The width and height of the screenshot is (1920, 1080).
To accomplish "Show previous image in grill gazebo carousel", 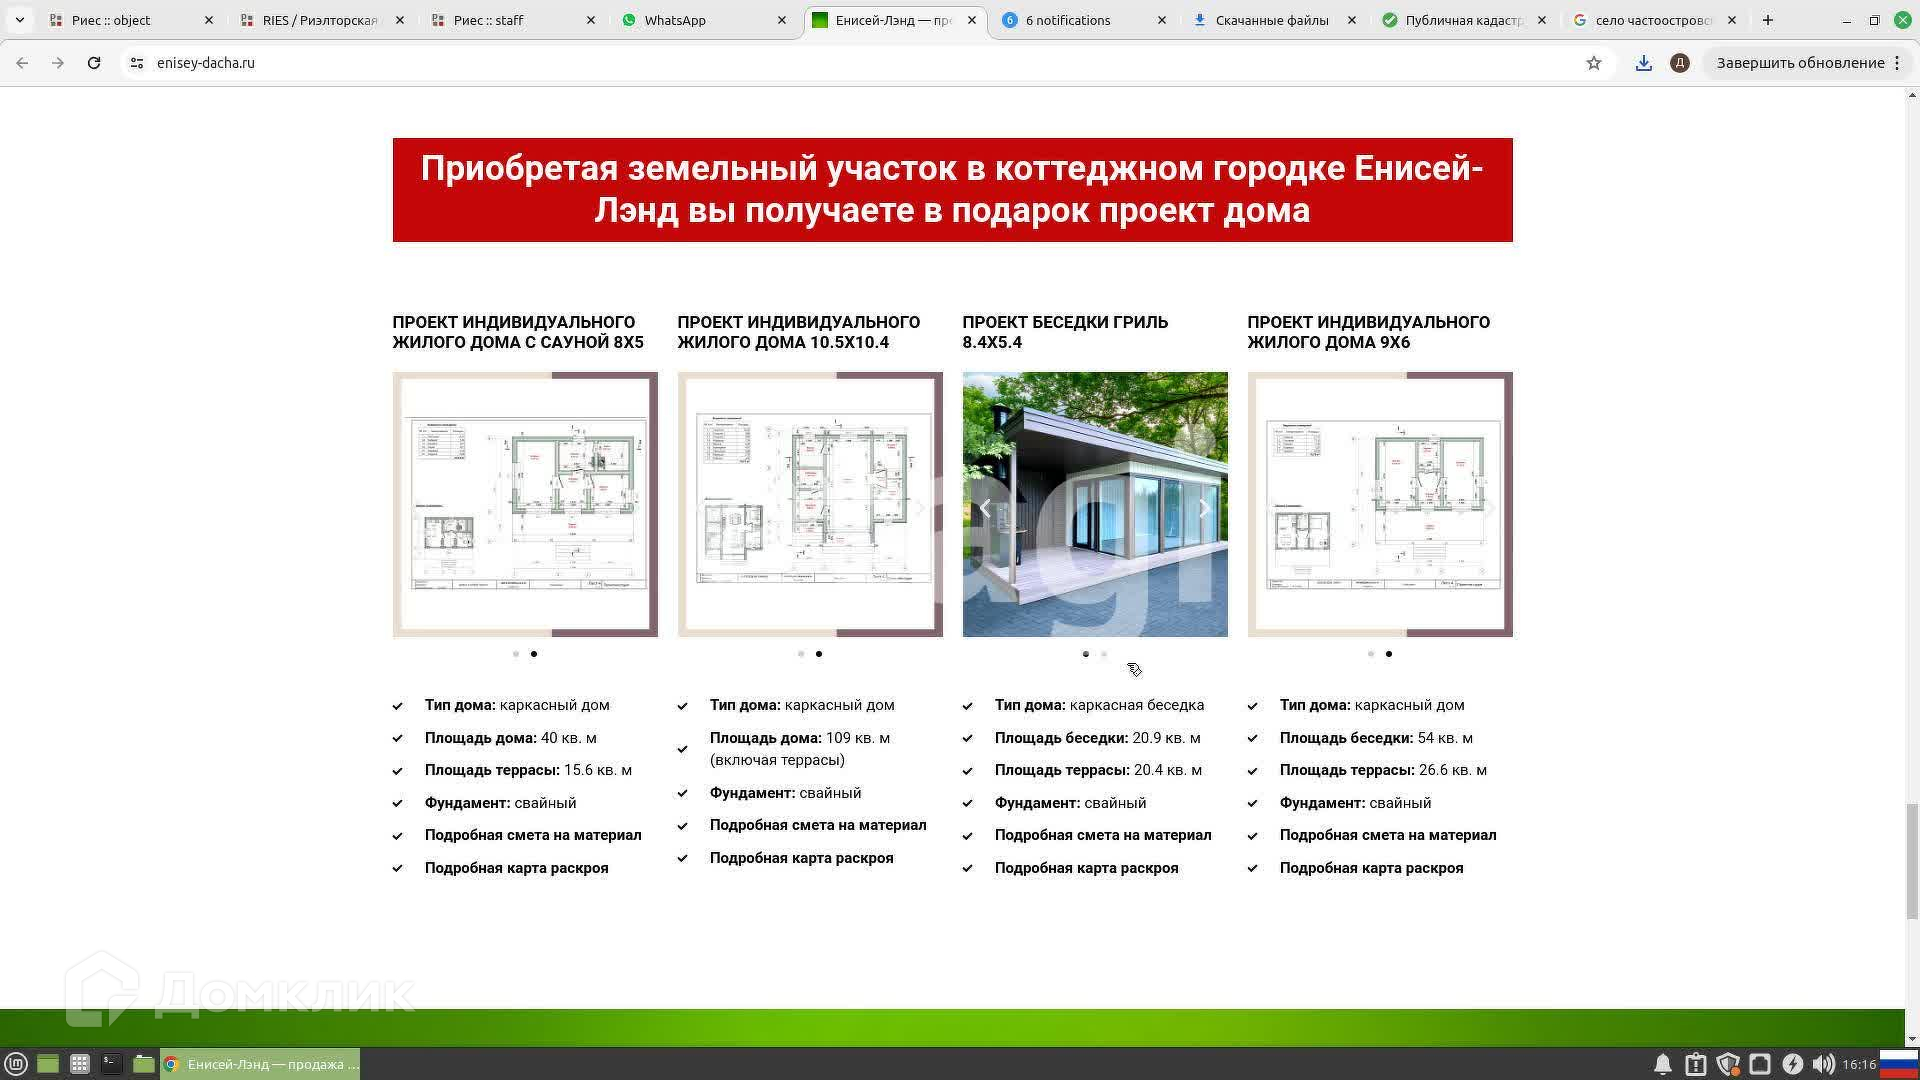I will click(985, 509).
